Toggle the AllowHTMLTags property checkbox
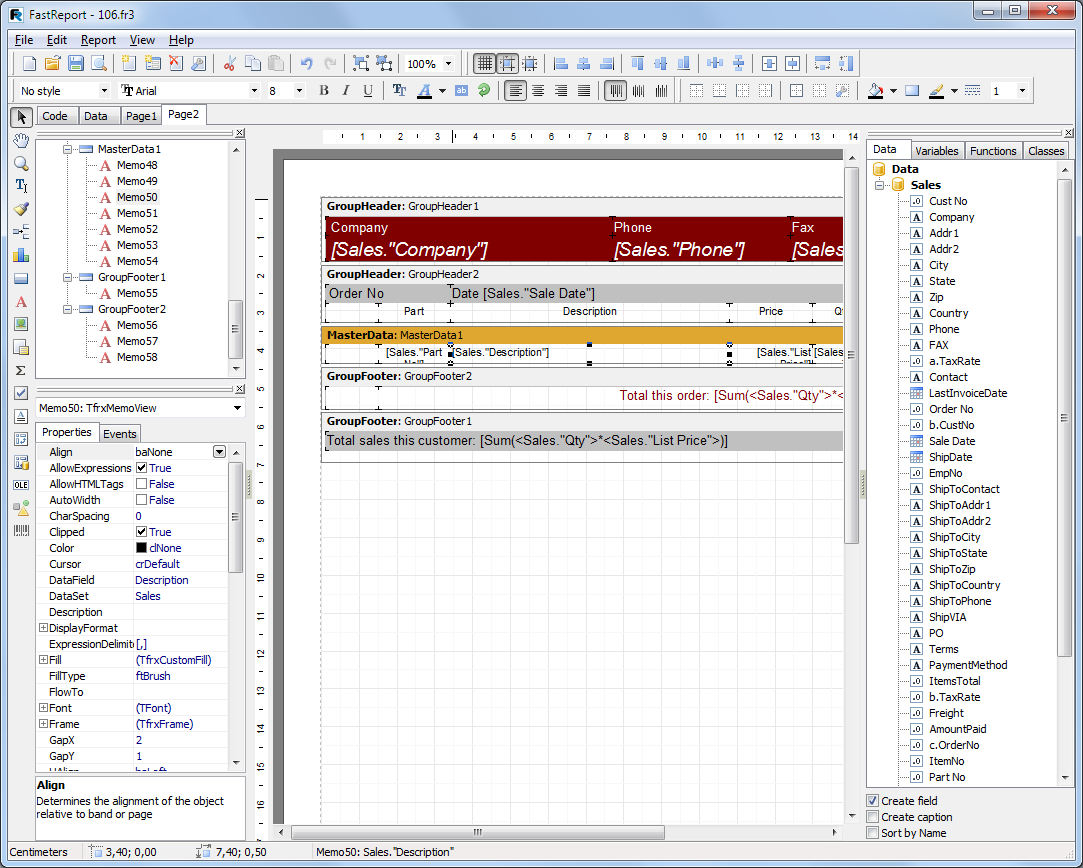 point(142,484)
